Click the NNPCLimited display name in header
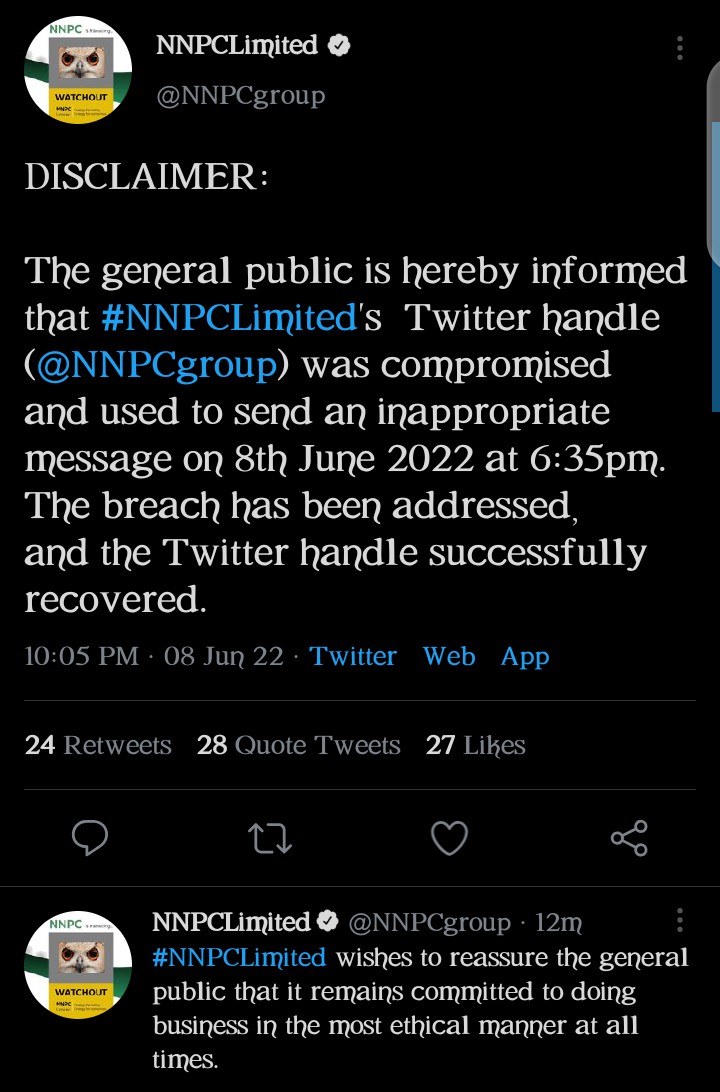720x1092 pixels. [237, 45]
